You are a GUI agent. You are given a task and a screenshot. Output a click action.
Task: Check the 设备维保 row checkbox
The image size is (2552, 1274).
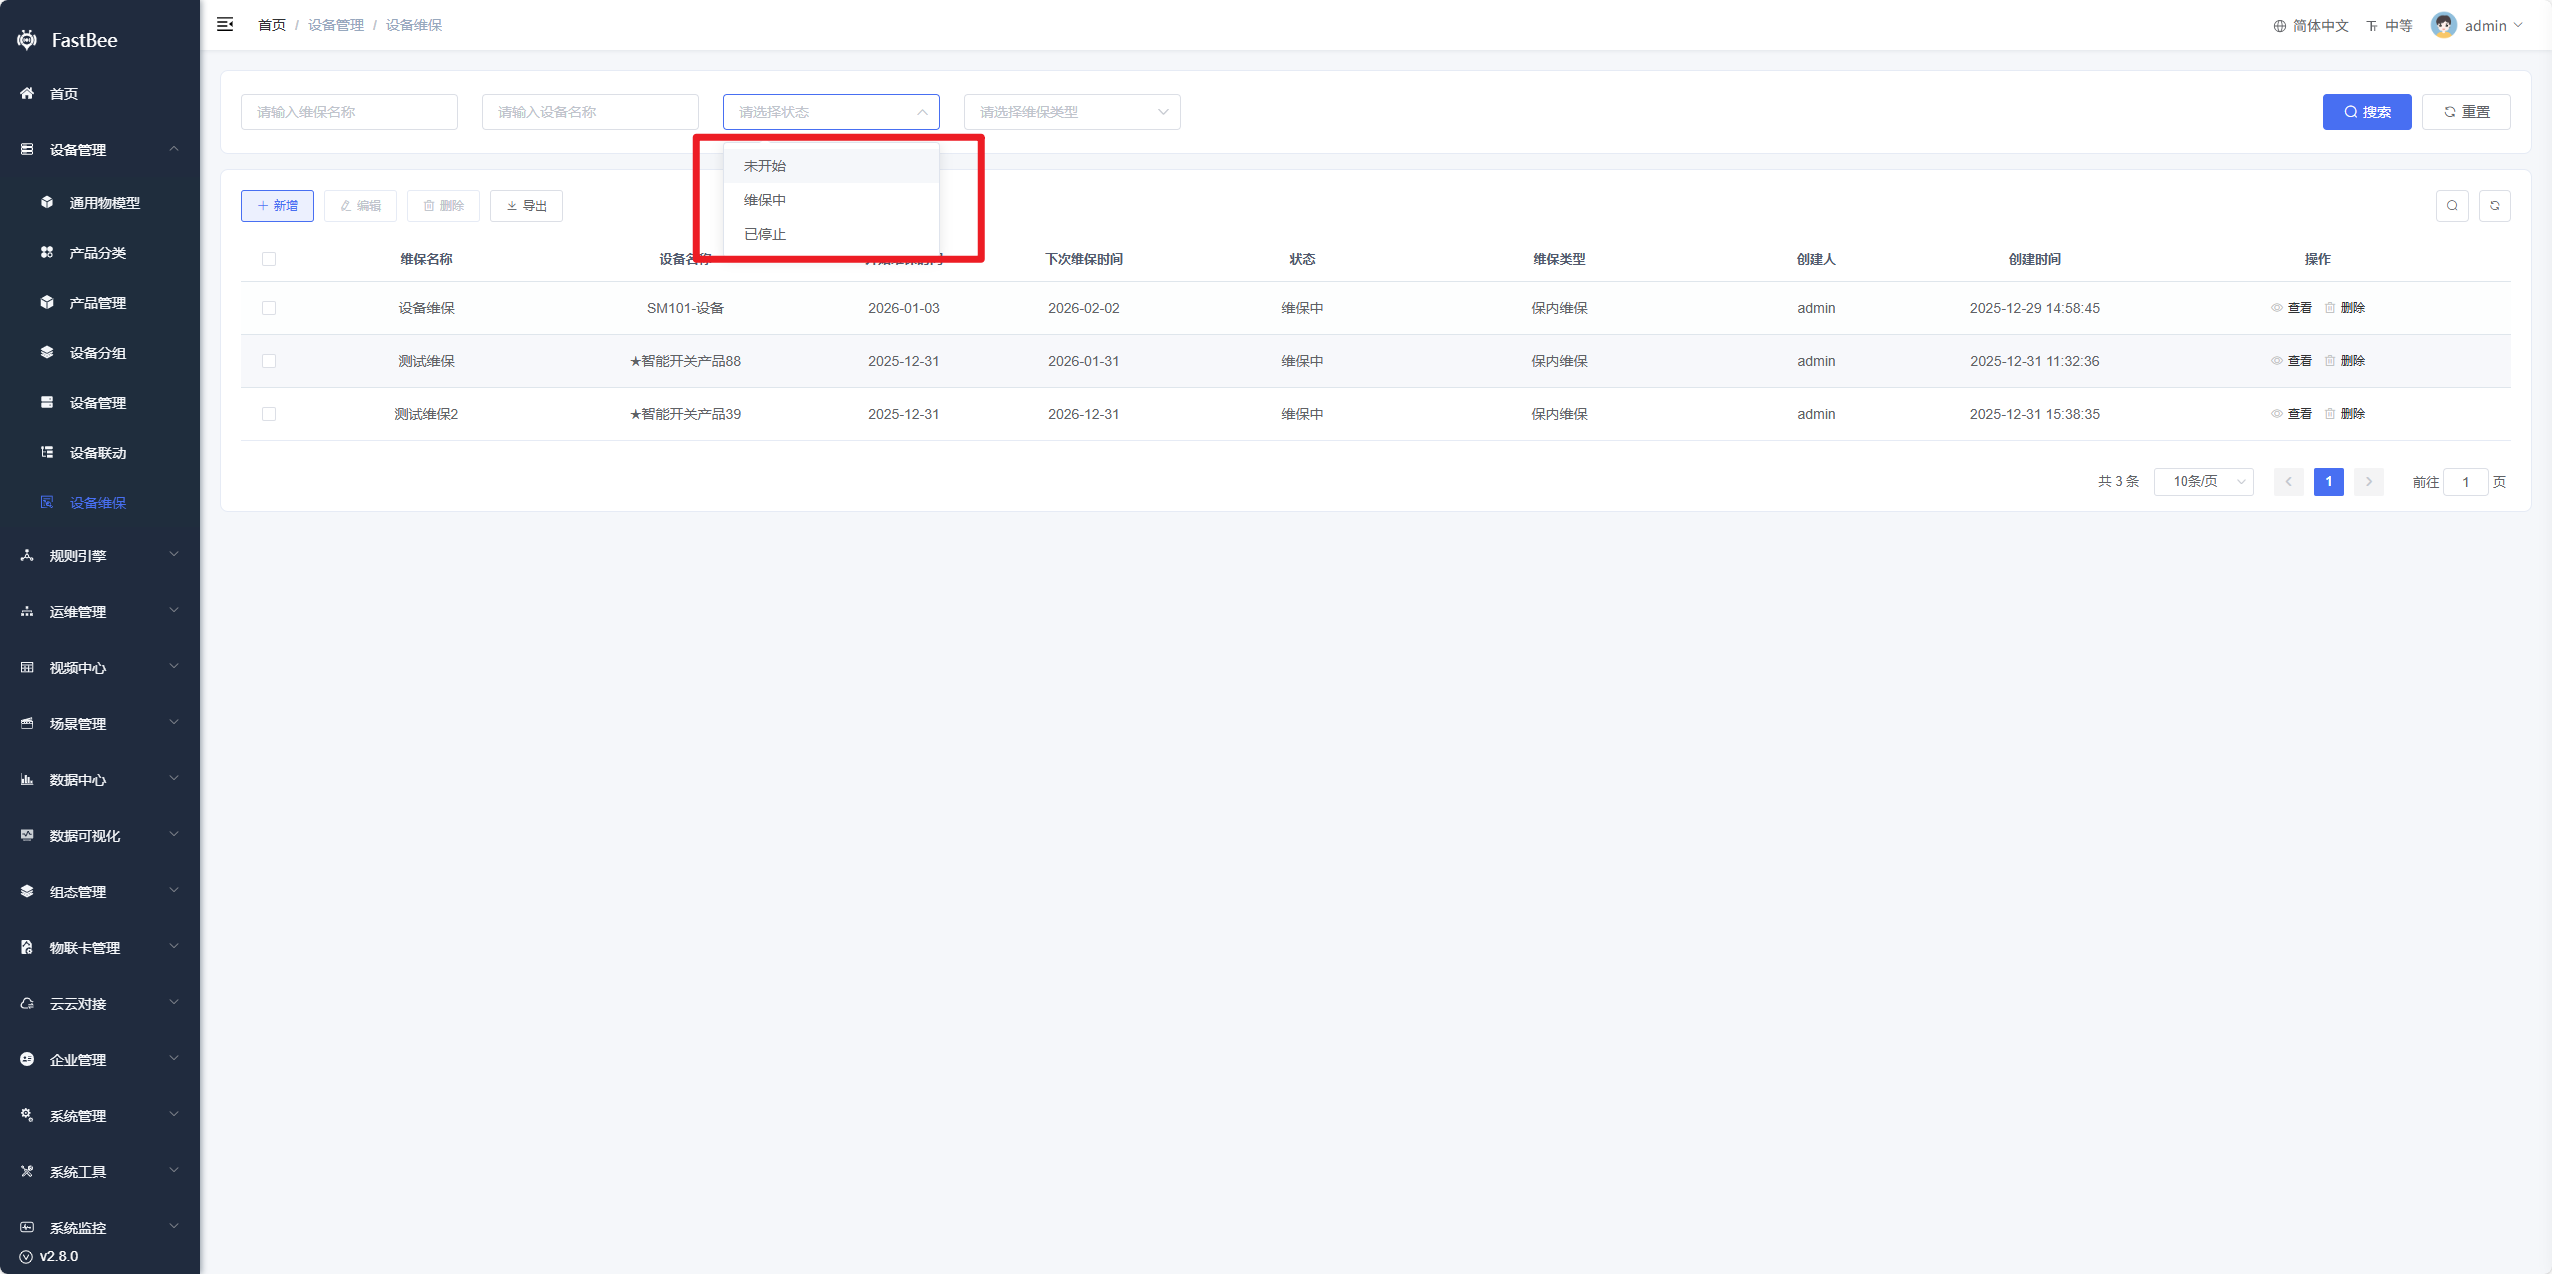[x=269, y=308]
